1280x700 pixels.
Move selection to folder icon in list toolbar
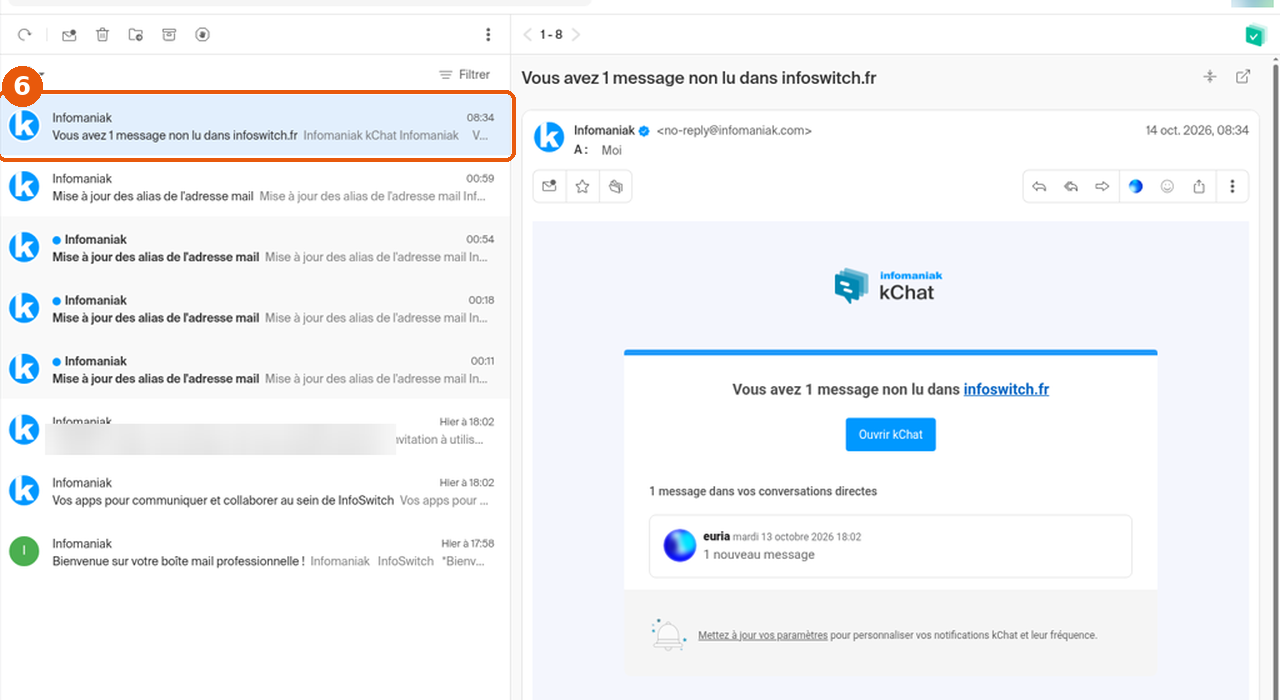136,35
